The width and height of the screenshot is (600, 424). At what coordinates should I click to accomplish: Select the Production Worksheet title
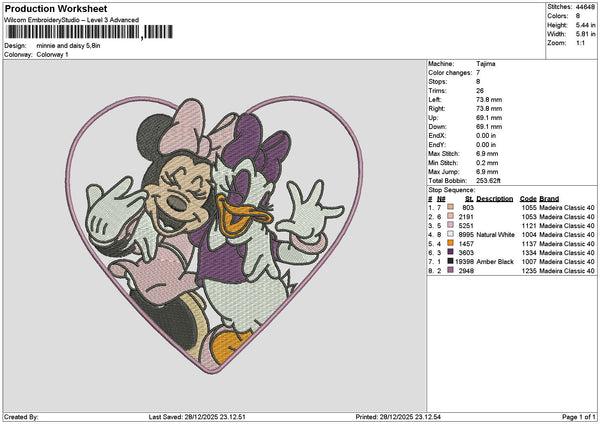[56, 9]
